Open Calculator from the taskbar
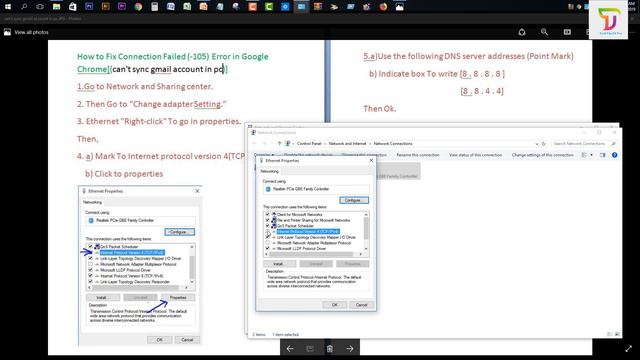The image size is (640, 360). pyautogui.click(x=154, y=7)
